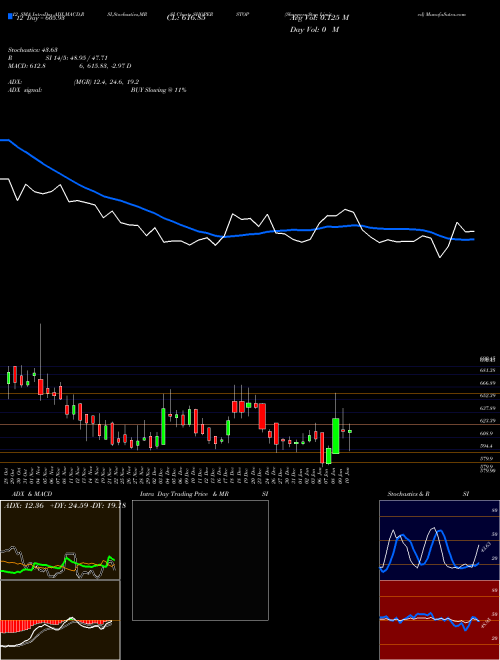Click the 'STOP' label in header row
The image size is (500, 660).
(x=242, y=14)
